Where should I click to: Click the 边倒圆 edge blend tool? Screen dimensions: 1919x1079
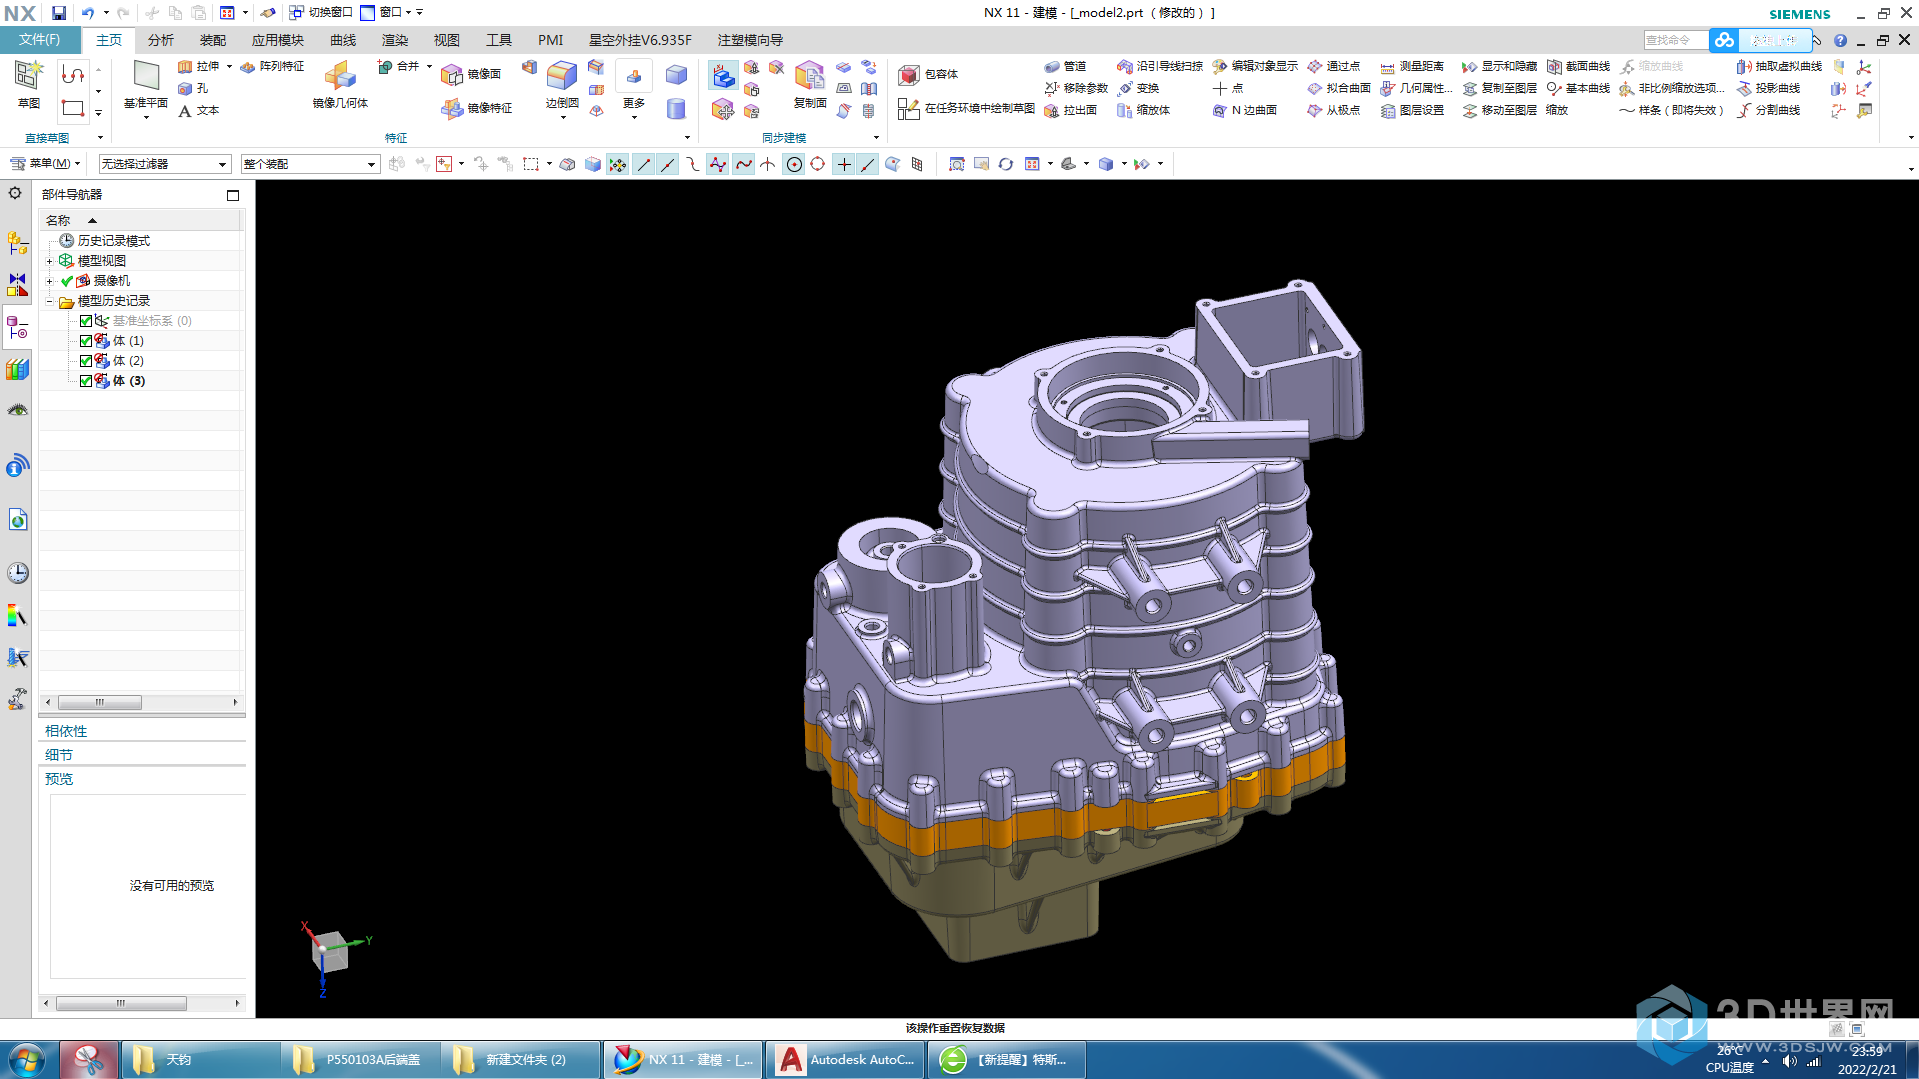point(562,85)
